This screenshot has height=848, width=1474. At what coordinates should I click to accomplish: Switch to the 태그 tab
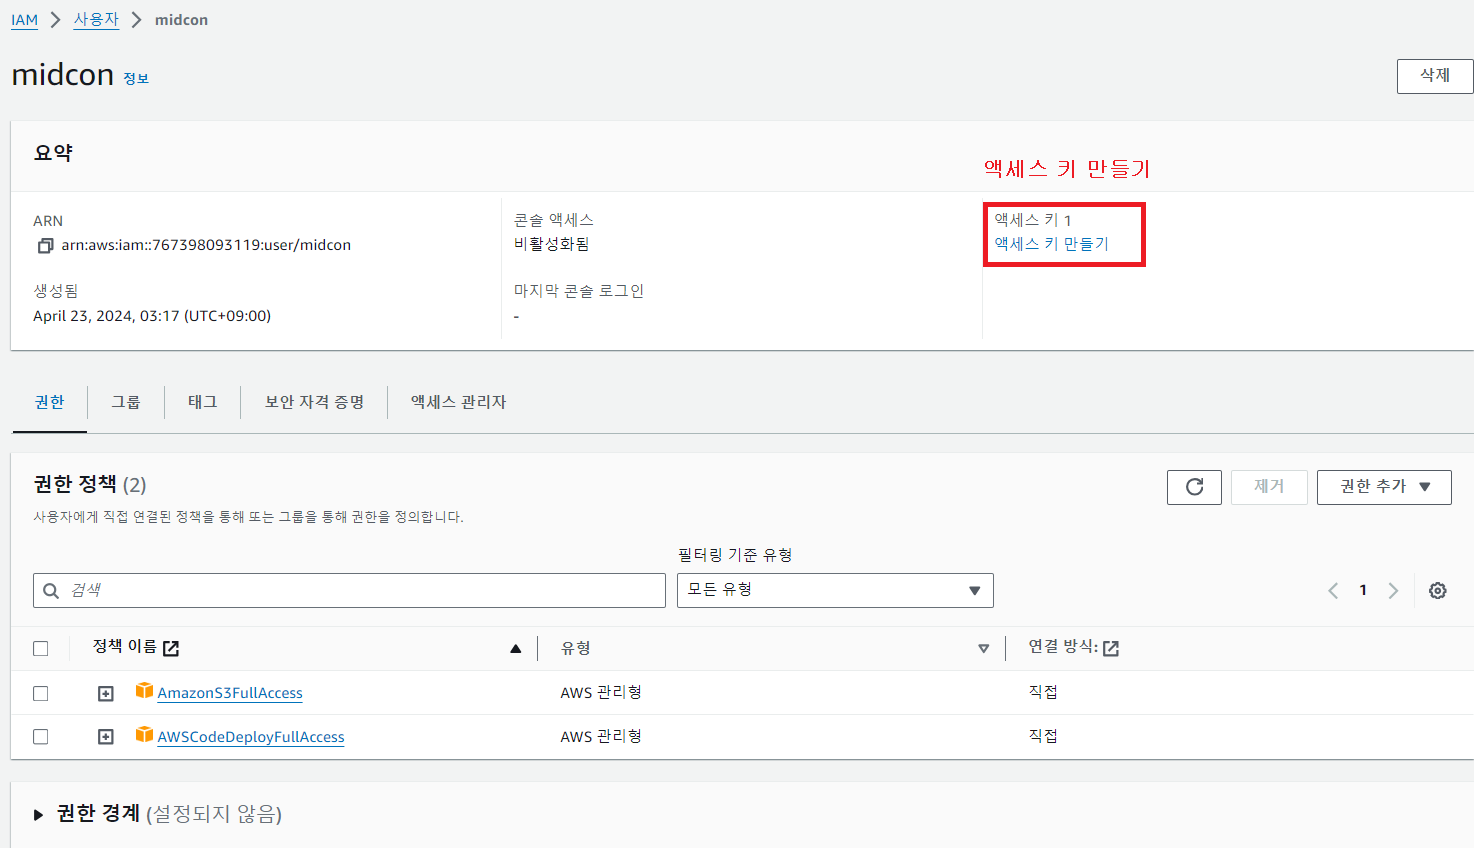point(203,402)
